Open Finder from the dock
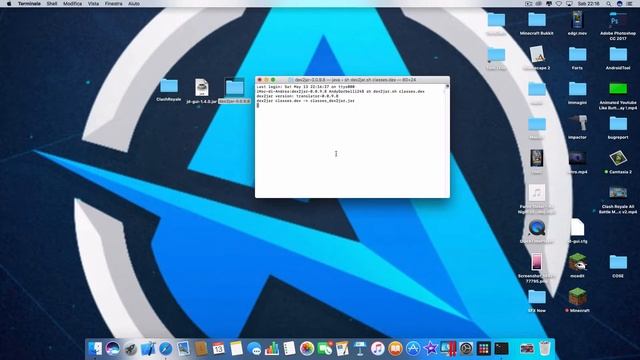Image resolution: width=640 pixels, height=360 pixels. click(95, 349)
